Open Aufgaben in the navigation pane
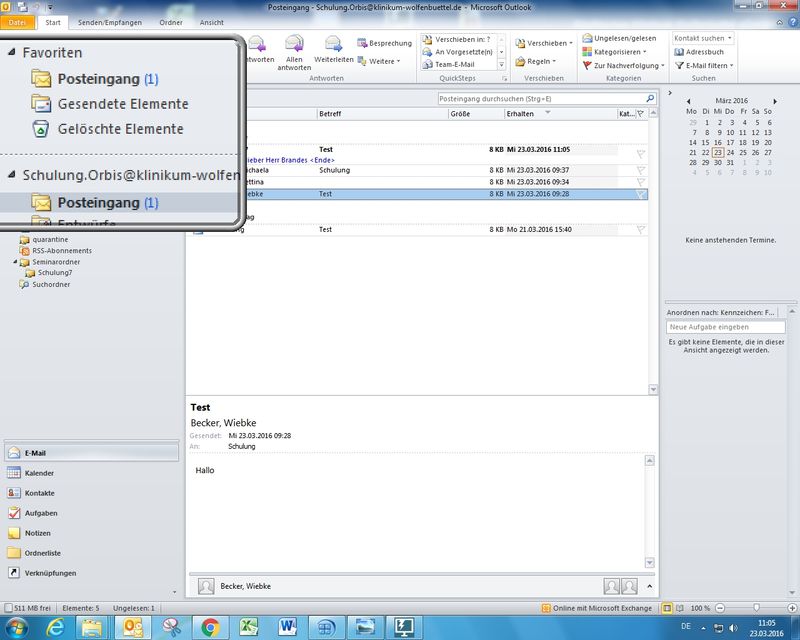800x640 pixels. (x=41, y=513)
